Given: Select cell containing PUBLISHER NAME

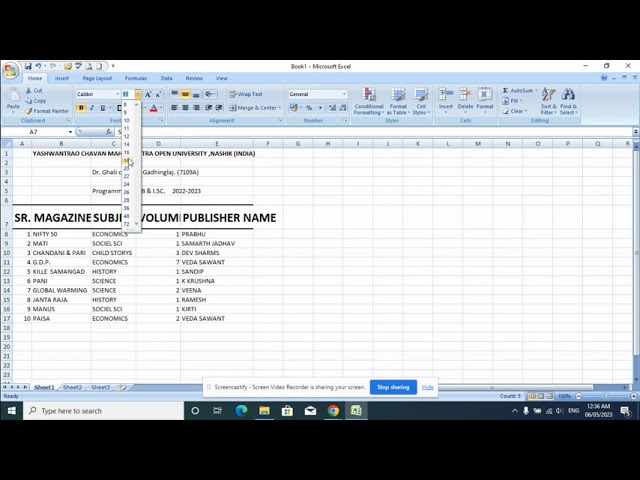Looking at the screenshot, I should coord(217,218).
